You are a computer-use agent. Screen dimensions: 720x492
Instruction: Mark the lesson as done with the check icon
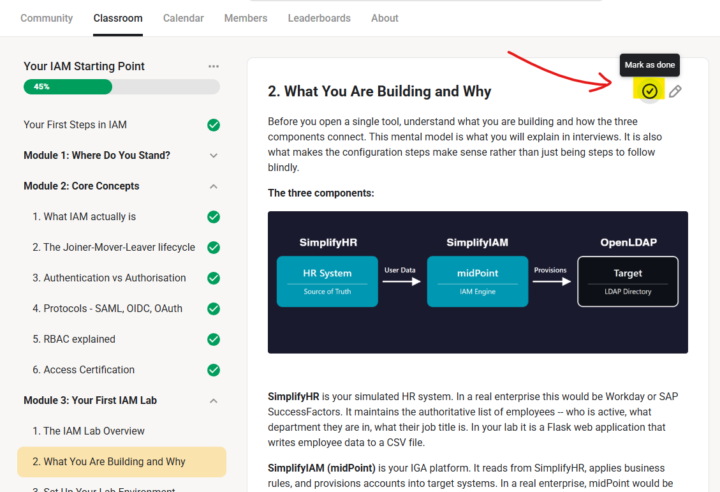click(x=649, y=91)
